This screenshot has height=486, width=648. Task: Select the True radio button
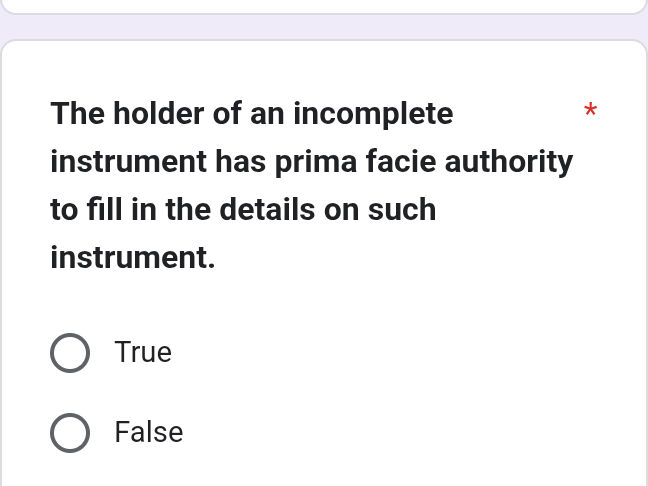(70, 353)
